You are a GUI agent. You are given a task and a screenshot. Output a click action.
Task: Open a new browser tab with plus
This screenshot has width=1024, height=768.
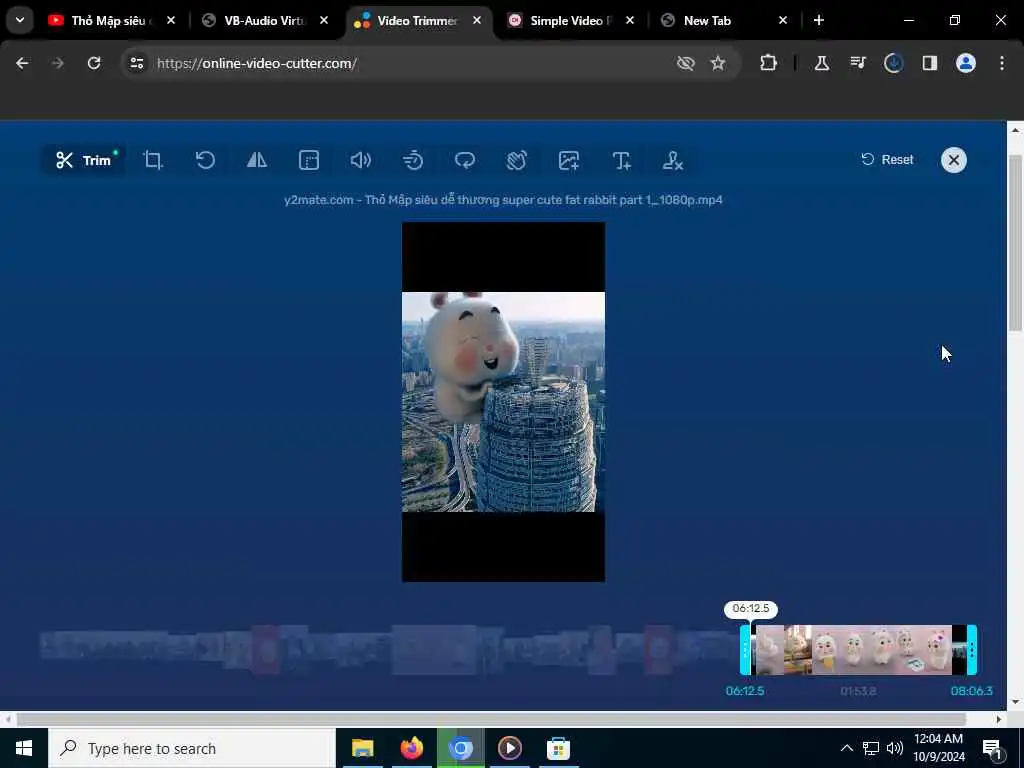click(819, 21)
